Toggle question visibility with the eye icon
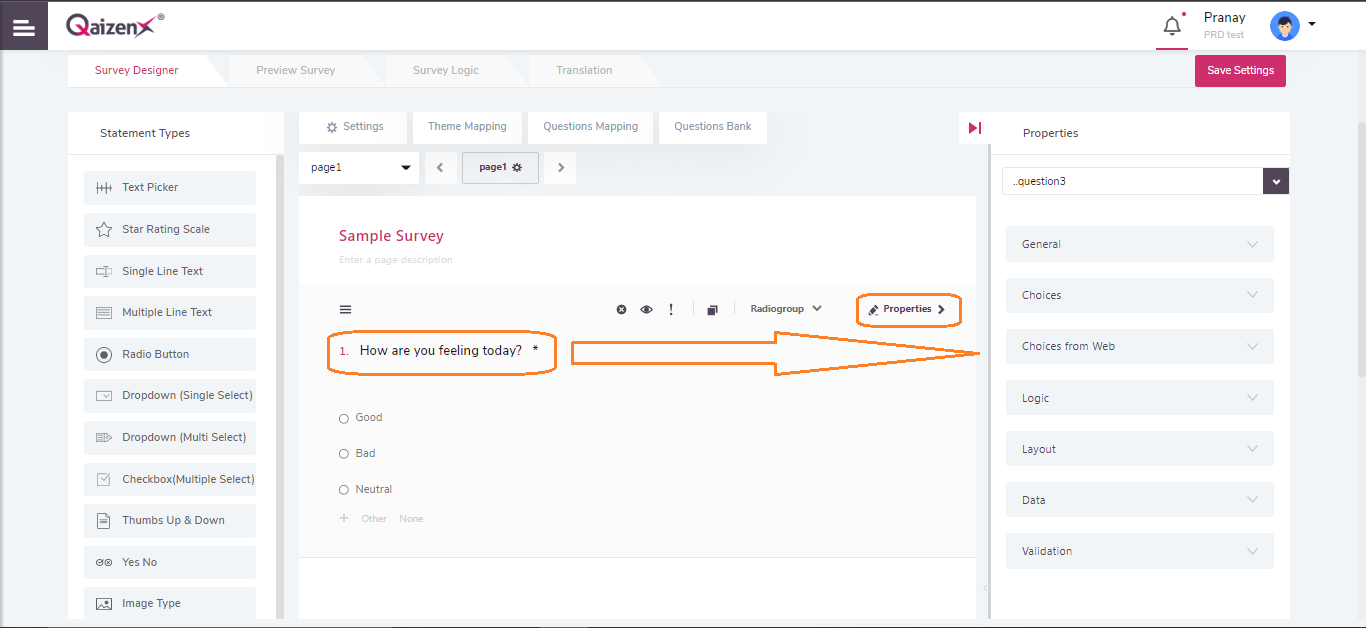 click(x=646, y=310)
